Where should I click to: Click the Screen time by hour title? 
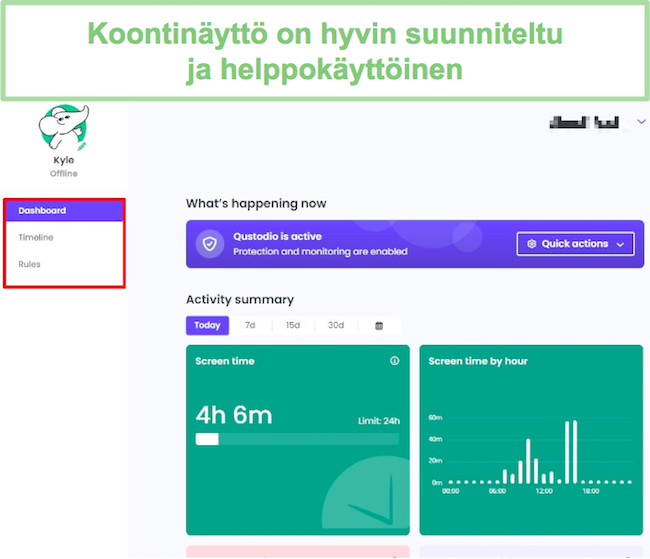pyautogui.click(x=478, y=361)
